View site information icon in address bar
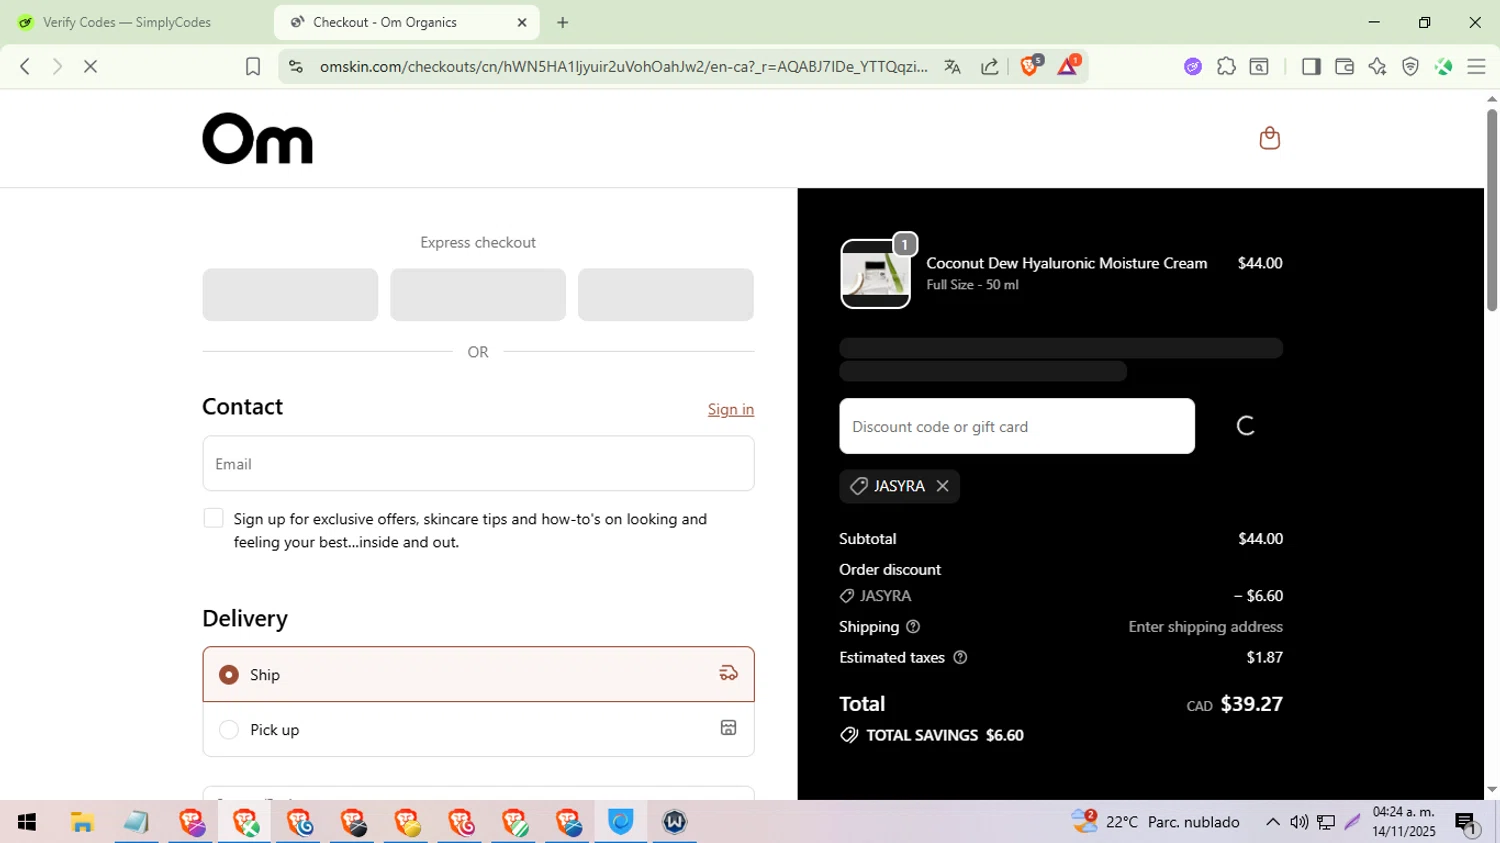 pyautogui.click(x=295, y=66)
